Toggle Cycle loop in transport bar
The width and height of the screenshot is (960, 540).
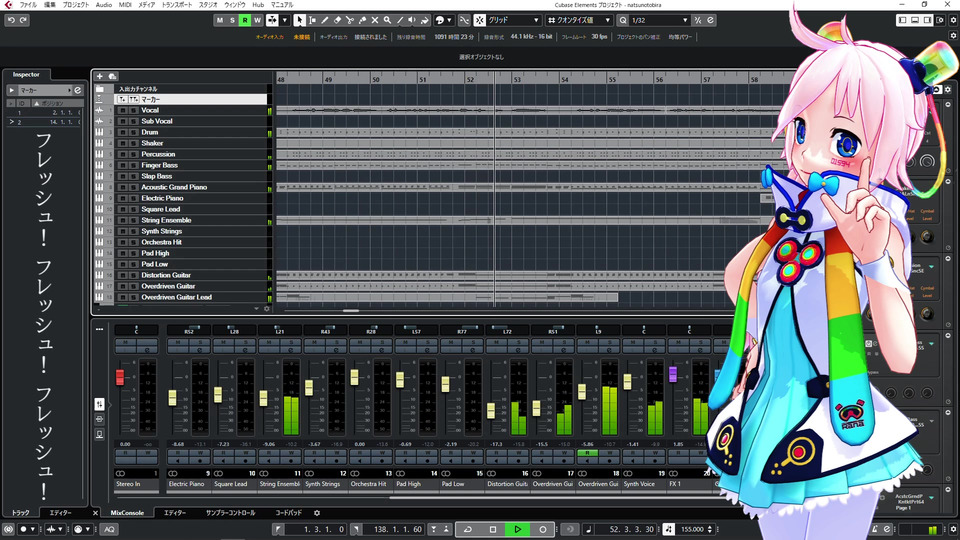(x=468, y=529)
